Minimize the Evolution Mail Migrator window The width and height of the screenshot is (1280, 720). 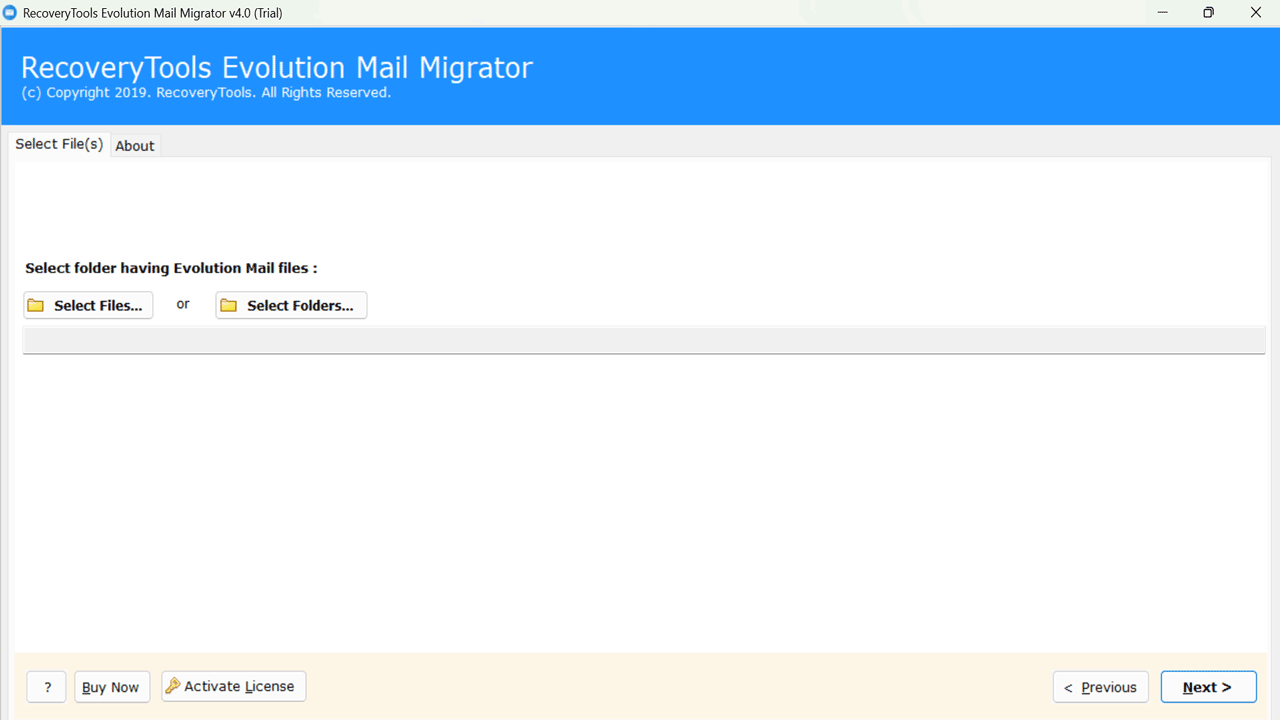tap(1163, 13)
